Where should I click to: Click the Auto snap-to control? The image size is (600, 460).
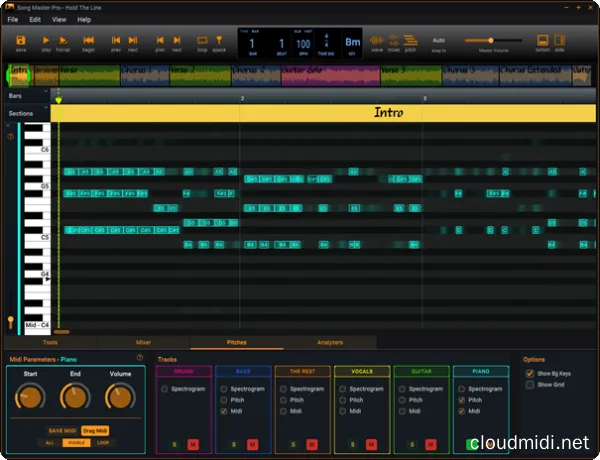pos(439,41)
